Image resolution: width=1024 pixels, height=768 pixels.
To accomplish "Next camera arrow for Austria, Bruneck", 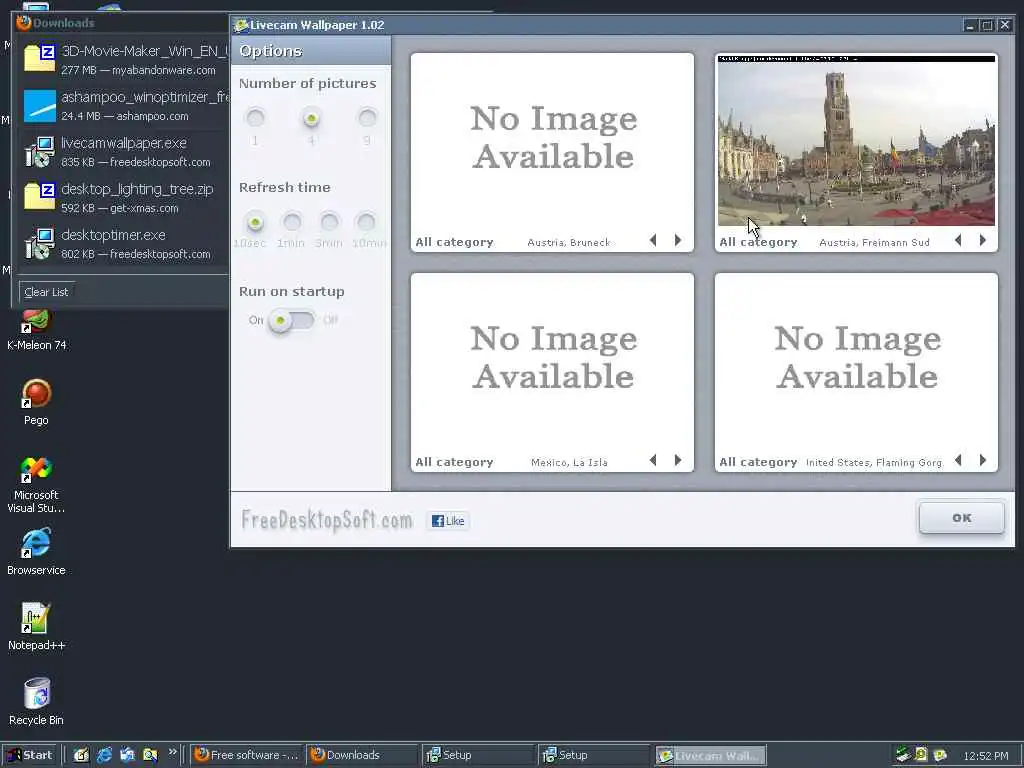I will 678,240.
